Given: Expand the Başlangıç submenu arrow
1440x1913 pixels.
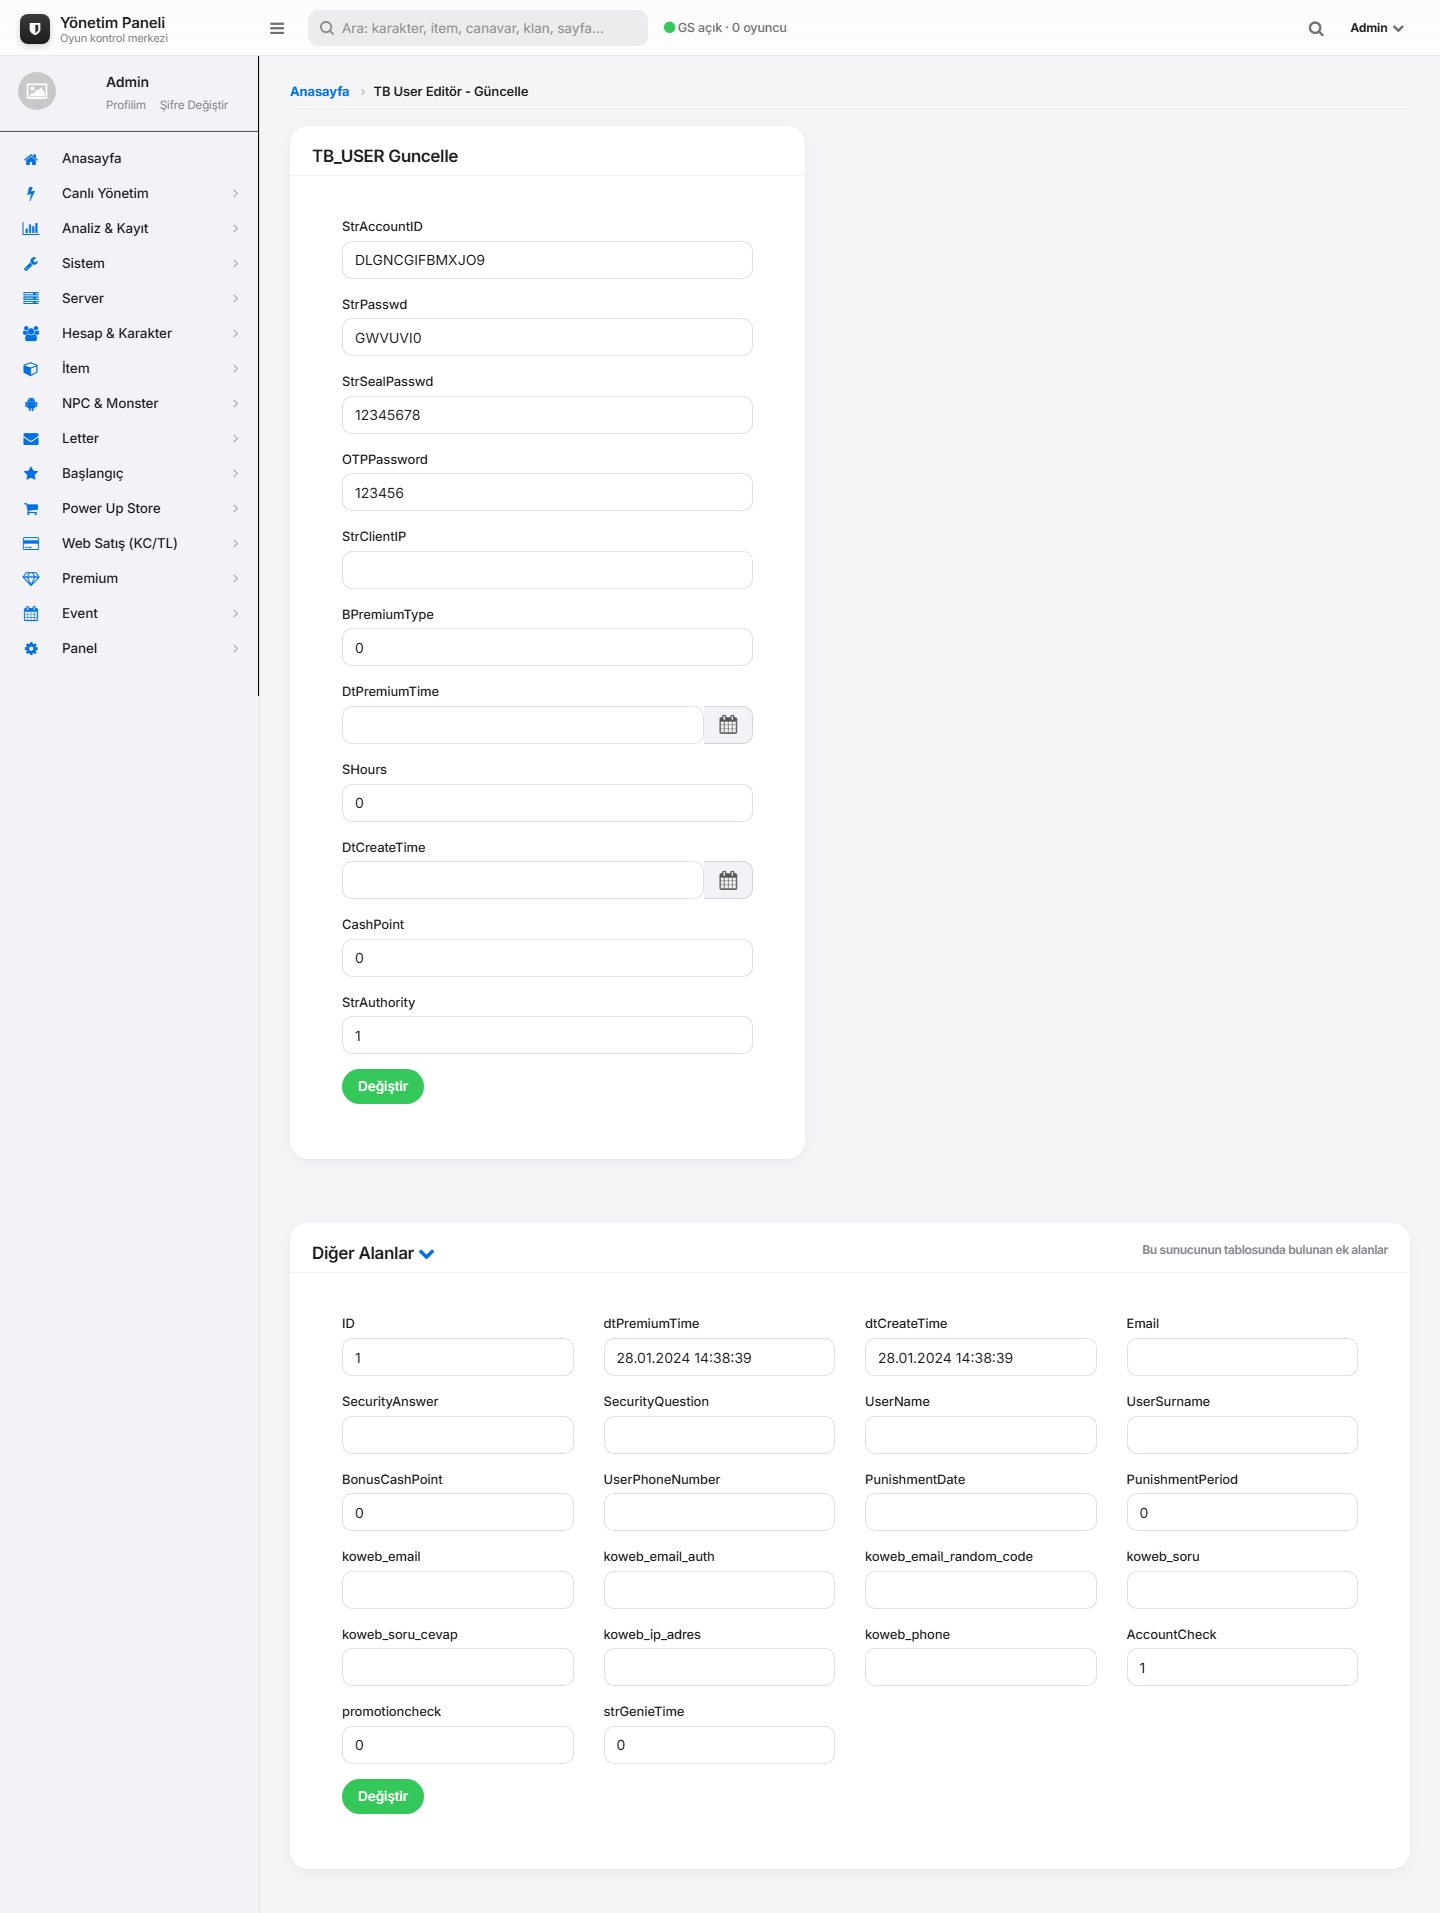Looking at the screenshot, I should (236, 474).
